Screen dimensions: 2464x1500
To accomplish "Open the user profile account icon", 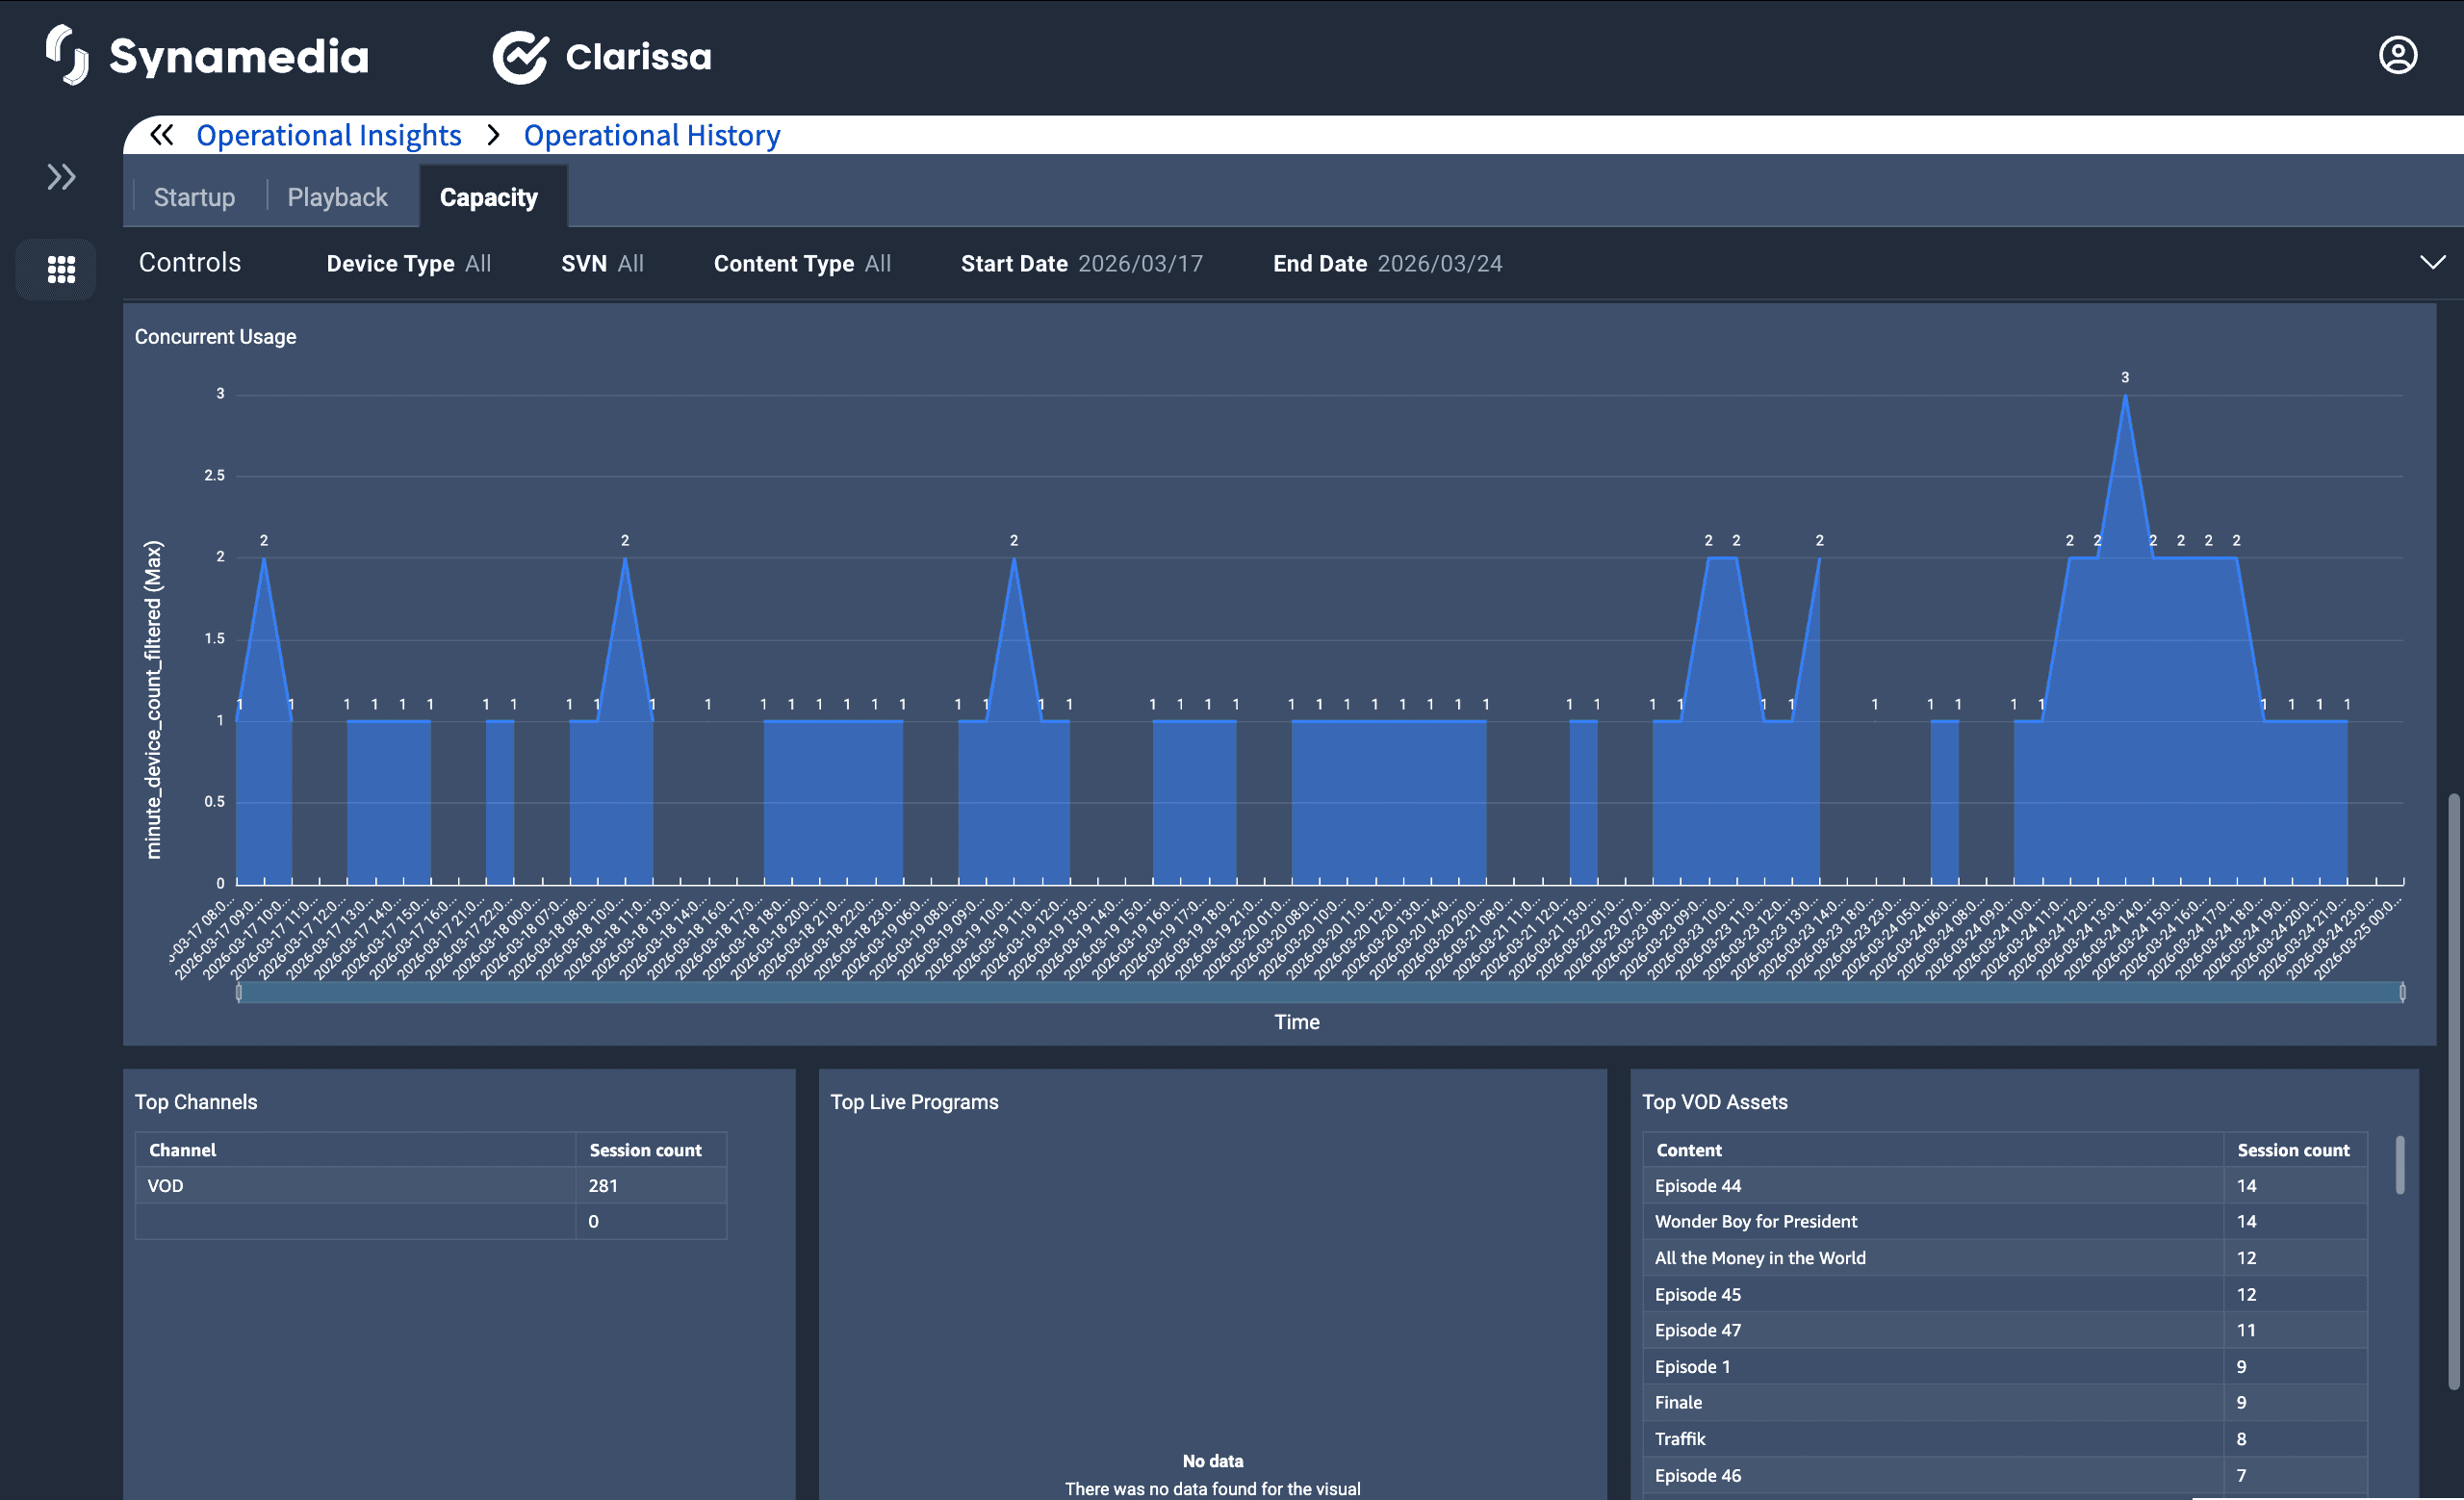I will [2397, 55].
